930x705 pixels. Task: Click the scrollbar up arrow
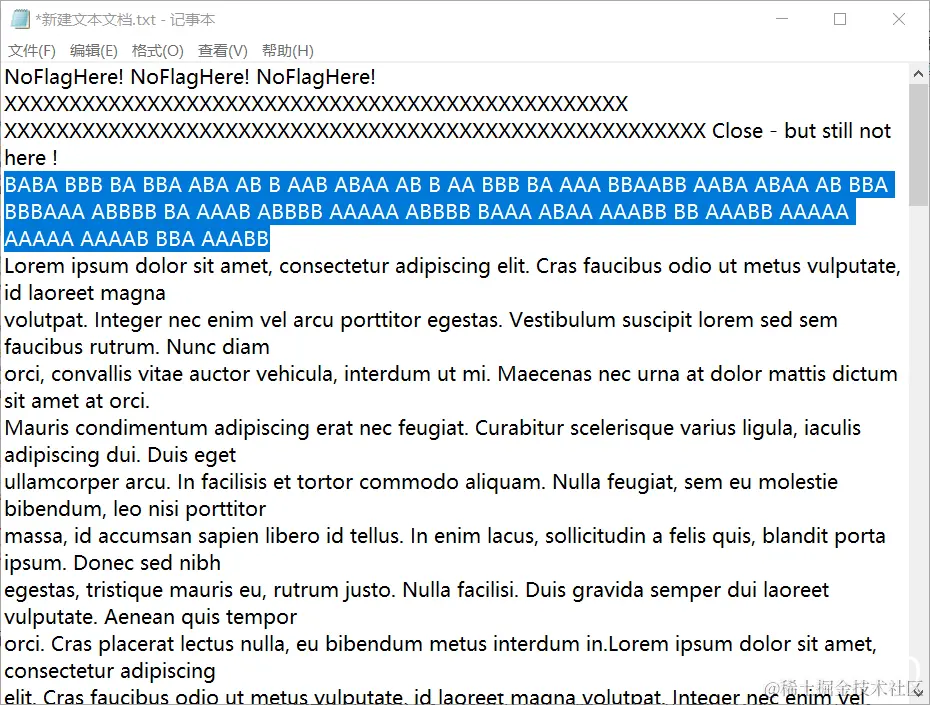918,74
